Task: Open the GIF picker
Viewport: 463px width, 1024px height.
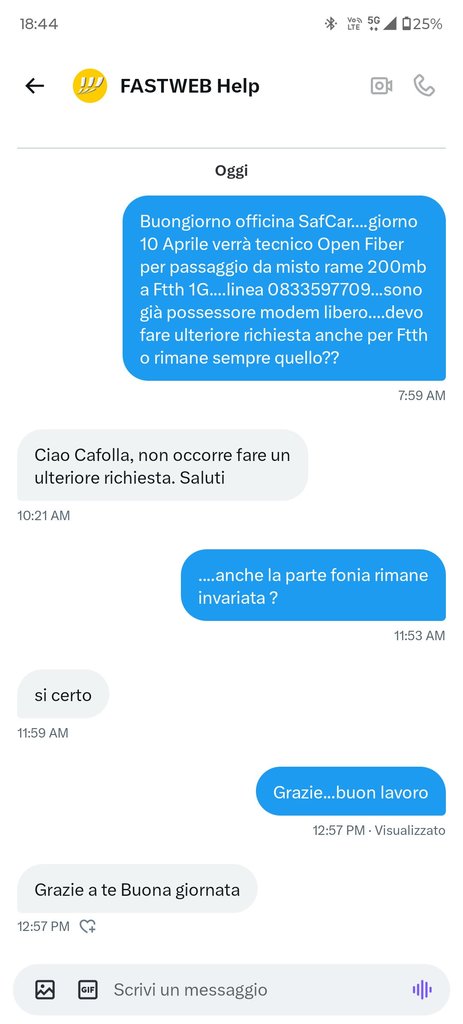Action: (88, 989)
